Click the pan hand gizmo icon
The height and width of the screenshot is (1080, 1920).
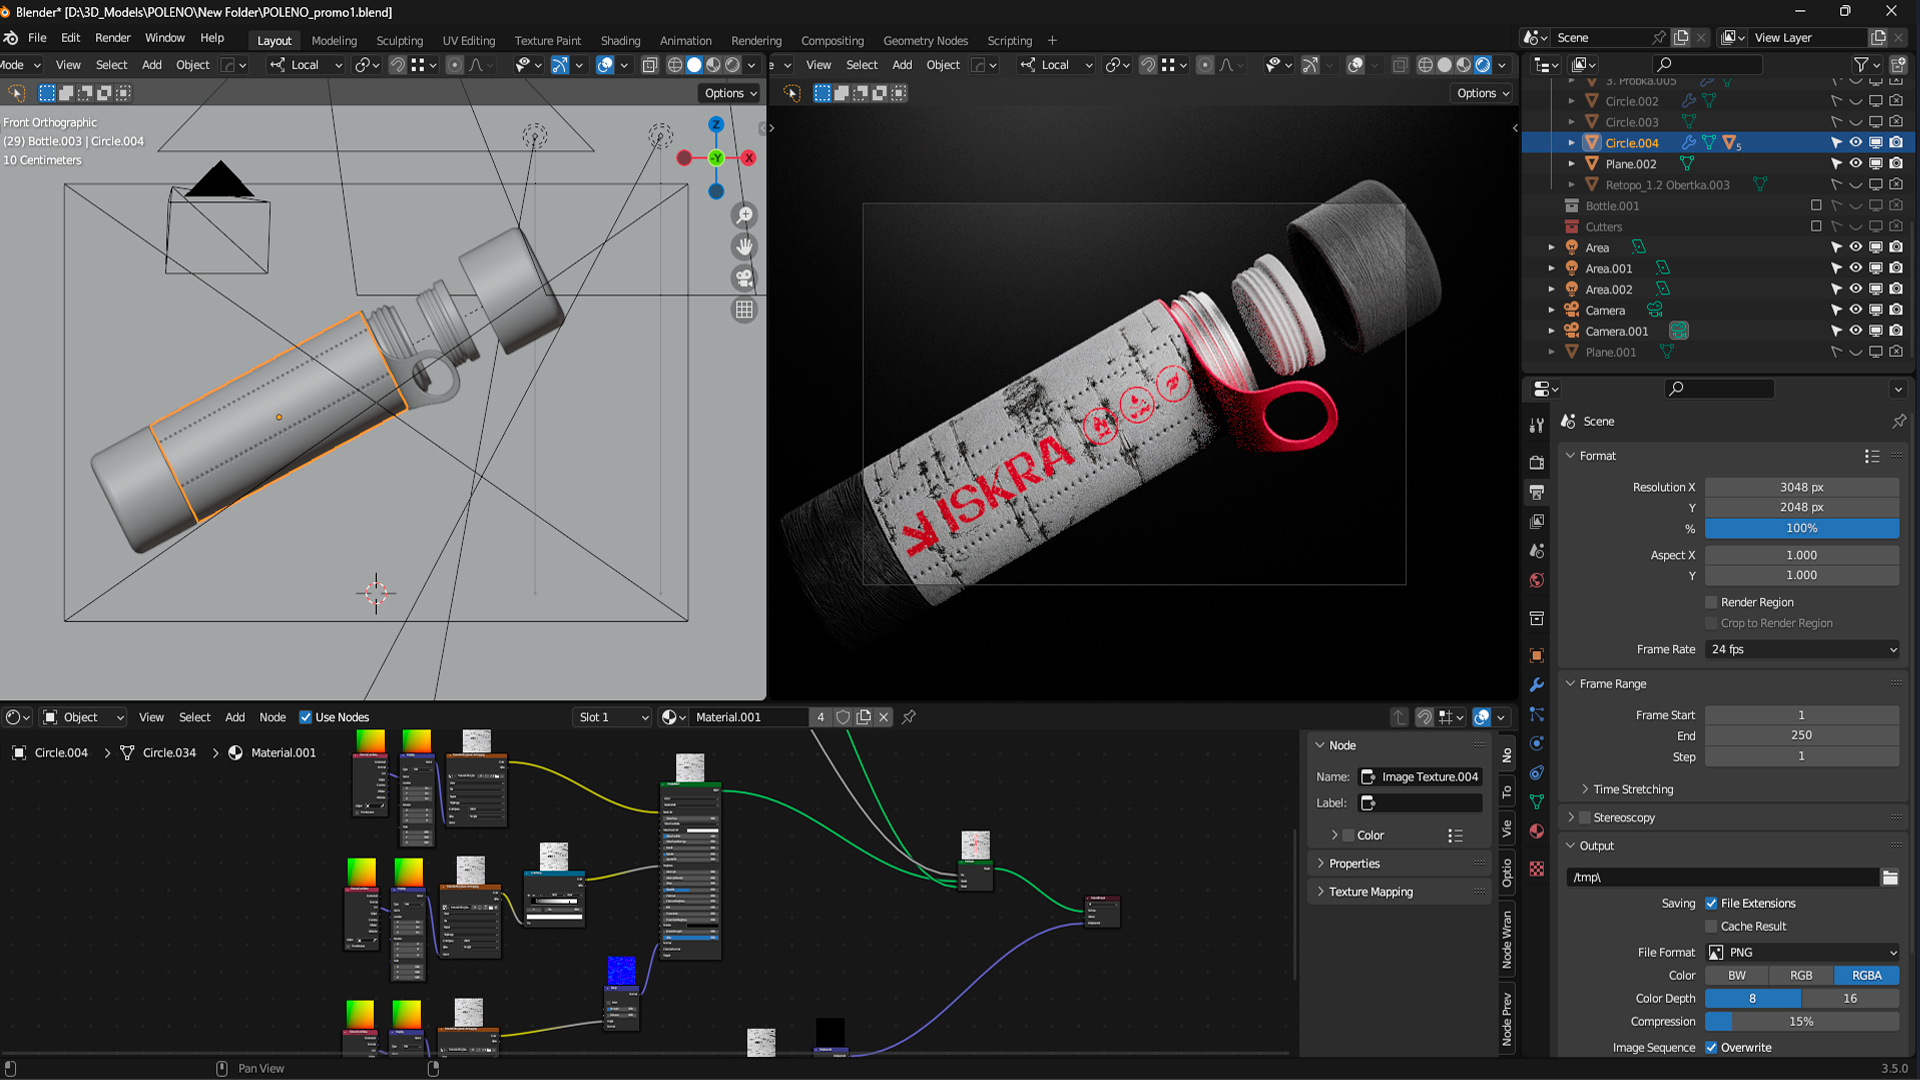(x=744, y=246)
